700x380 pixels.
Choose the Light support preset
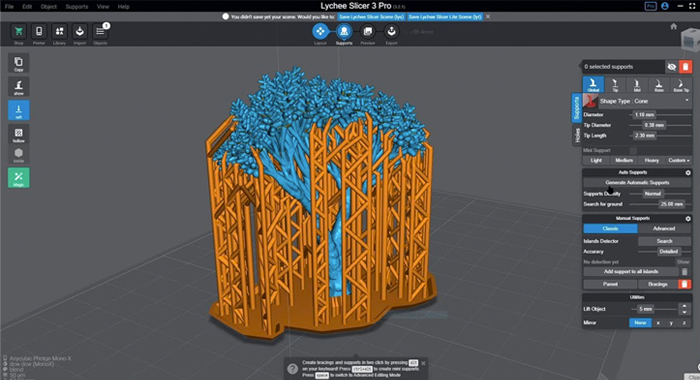pyautogui.click(x=596, y=160)
